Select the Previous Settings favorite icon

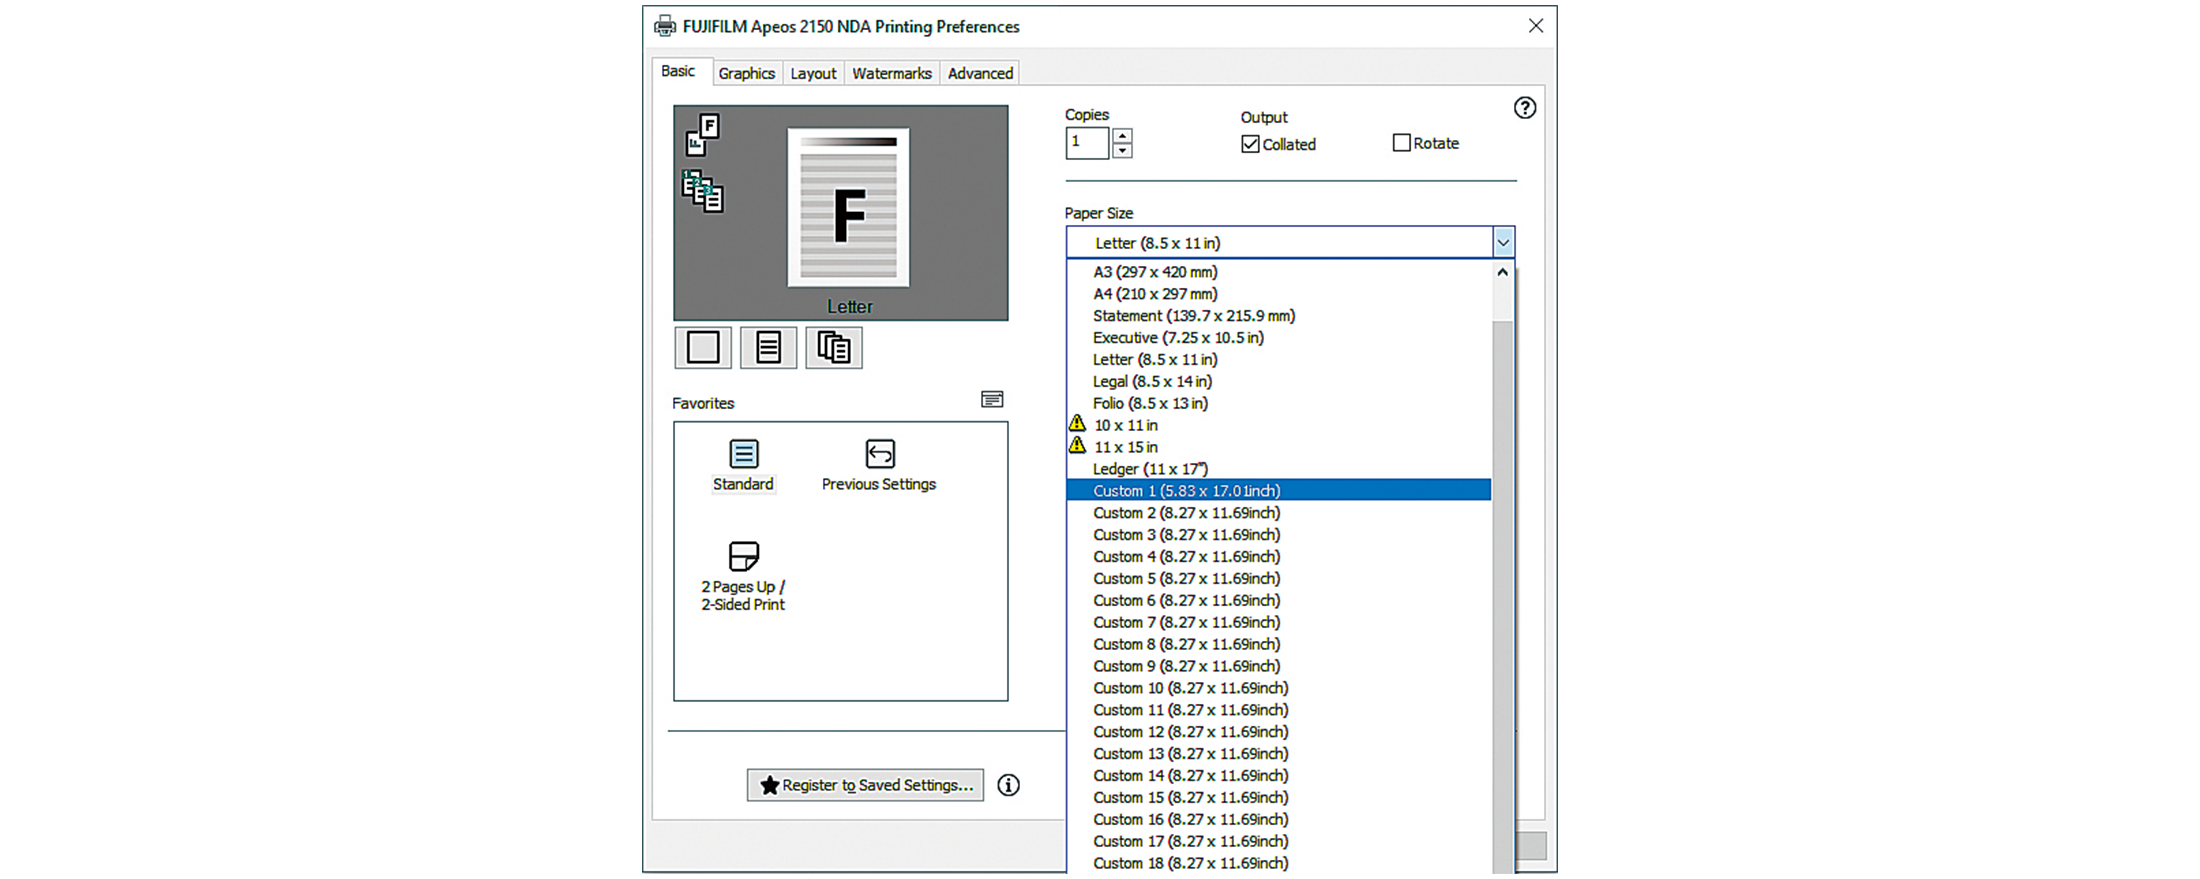pyautogui.click(x=879, y=455)
